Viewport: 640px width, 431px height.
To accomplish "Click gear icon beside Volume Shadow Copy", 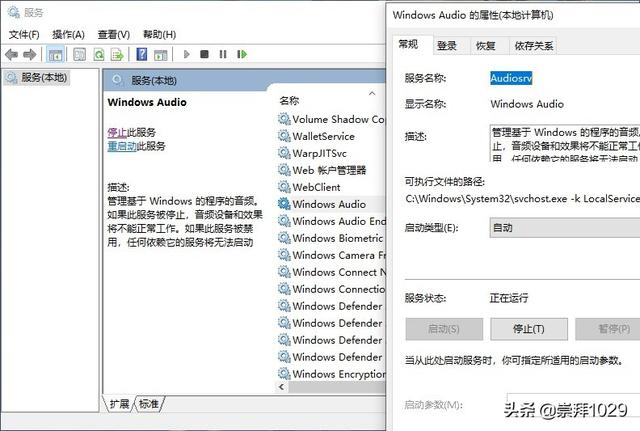I will (284, 119).
